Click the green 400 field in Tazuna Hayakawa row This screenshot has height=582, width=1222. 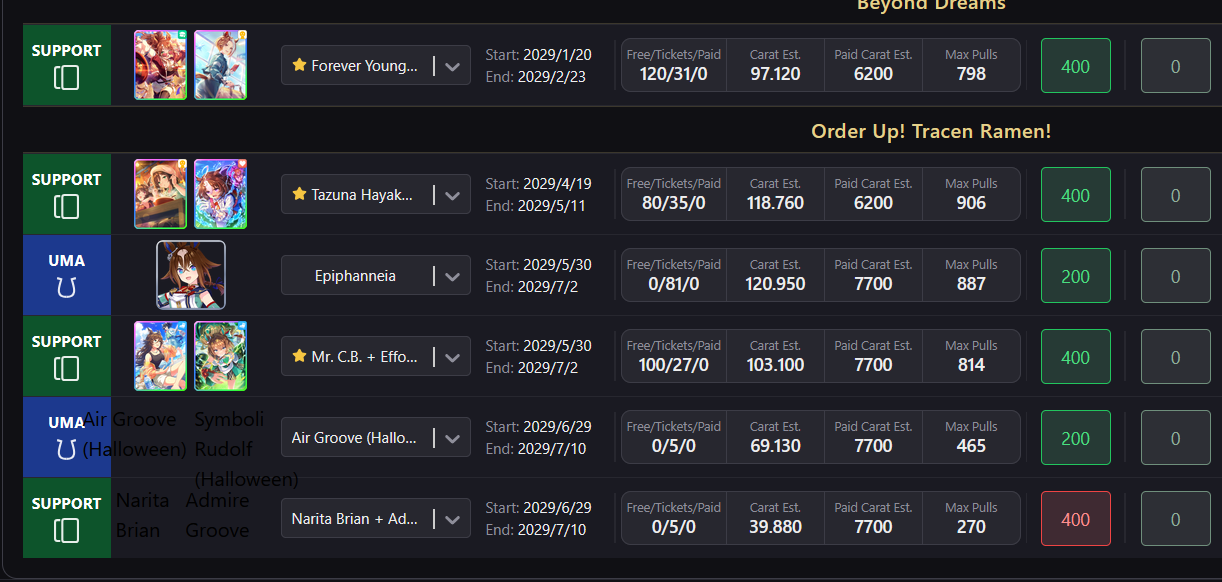click(x=1076, y=195)
